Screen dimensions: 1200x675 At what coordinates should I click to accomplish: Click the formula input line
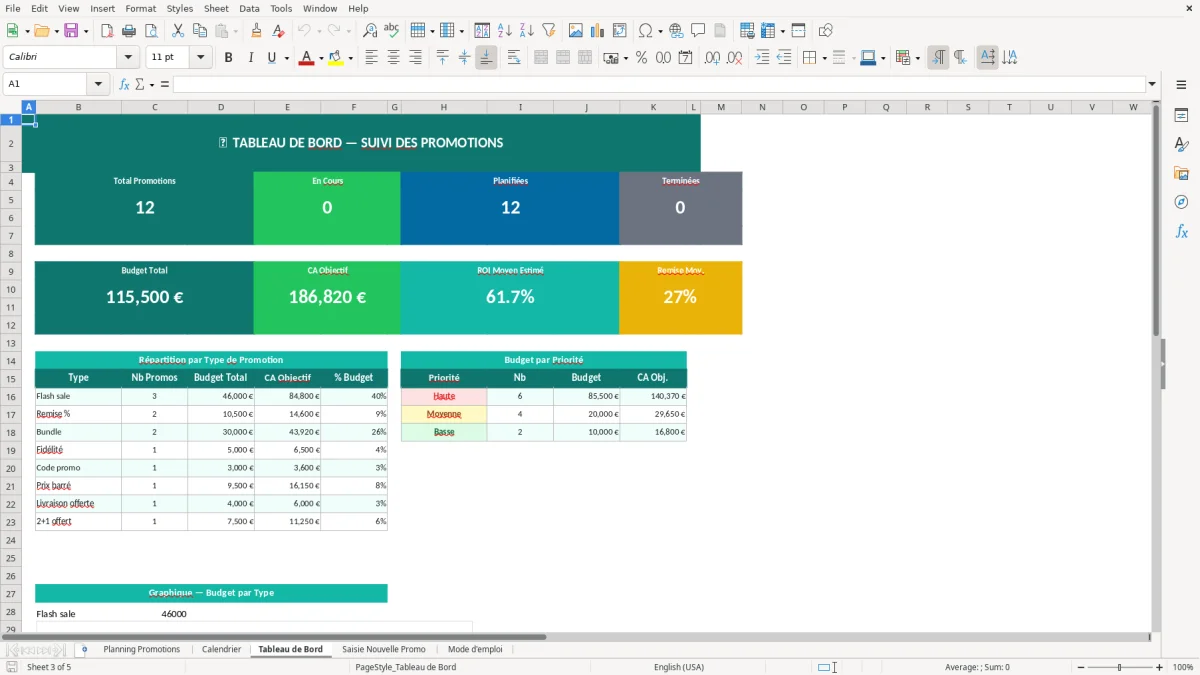658,84
